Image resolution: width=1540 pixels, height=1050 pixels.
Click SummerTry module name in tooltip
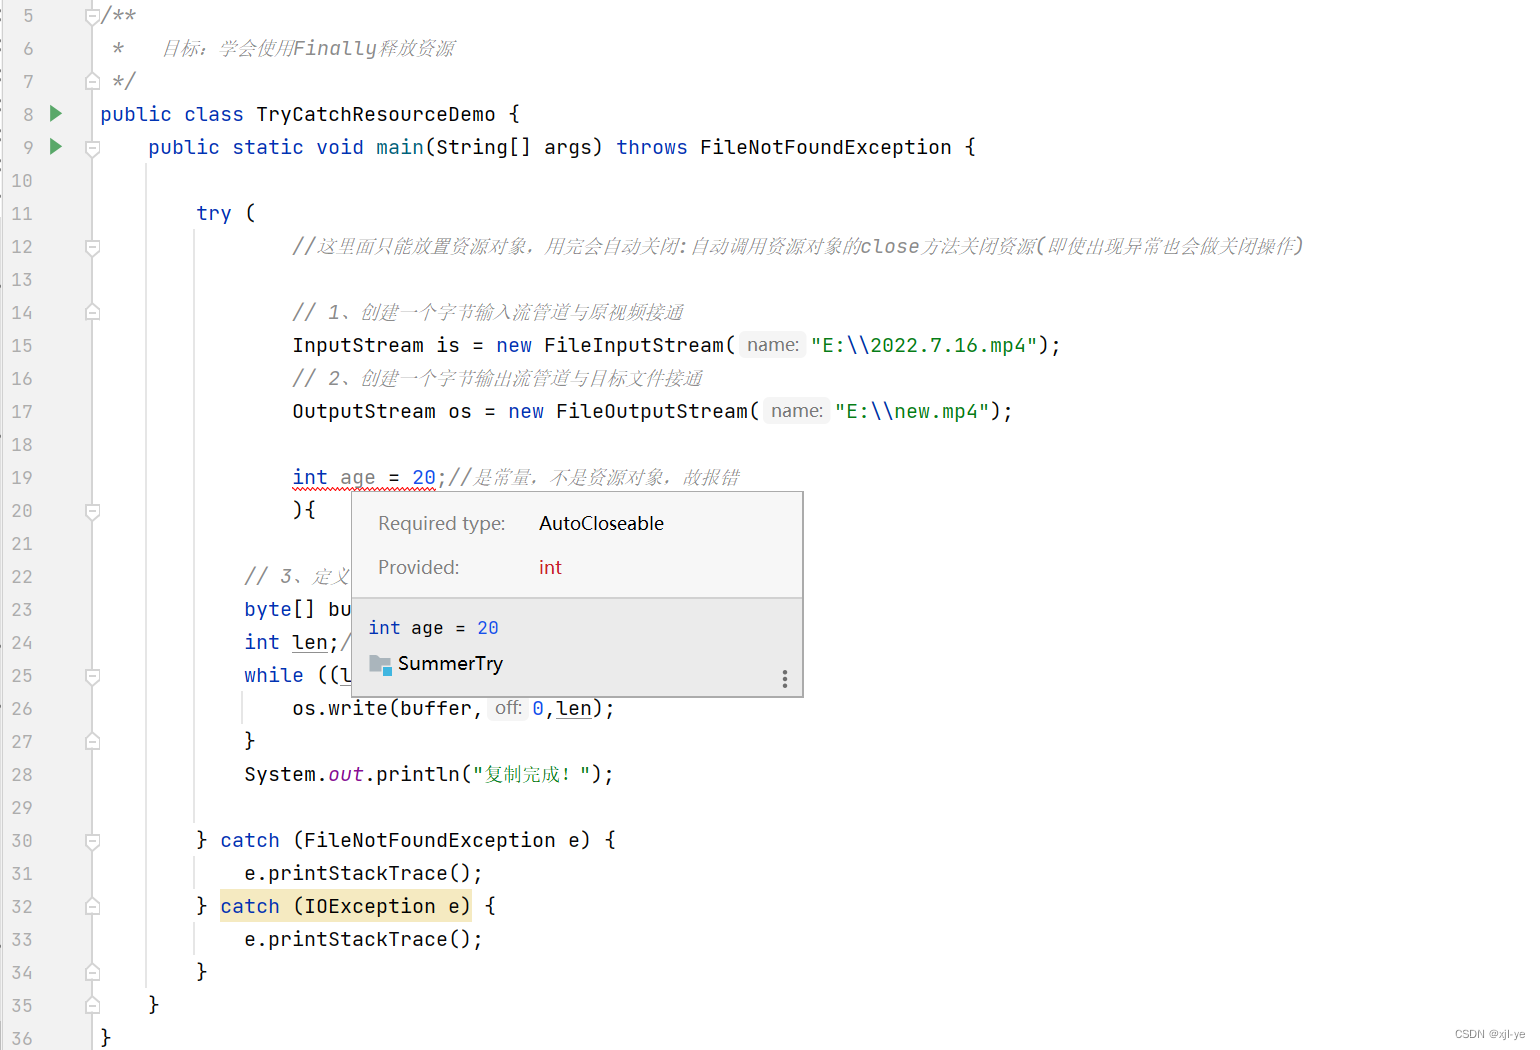(450, 664)
